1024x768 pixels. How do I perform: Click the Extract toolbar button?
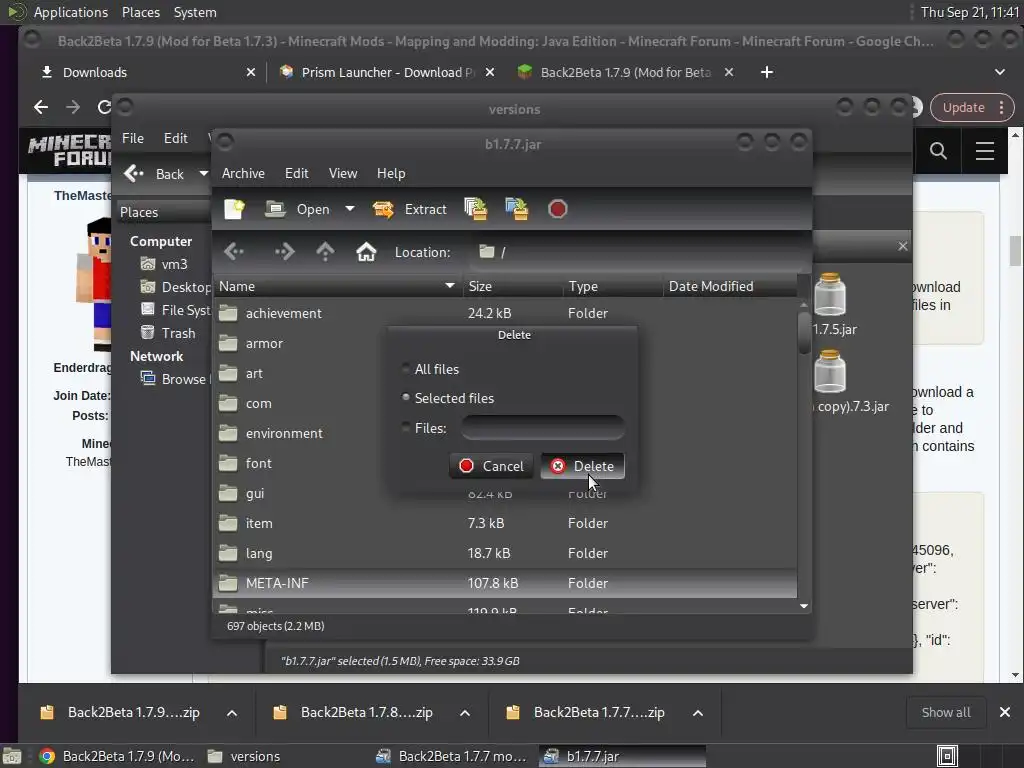tap(409, 209)
